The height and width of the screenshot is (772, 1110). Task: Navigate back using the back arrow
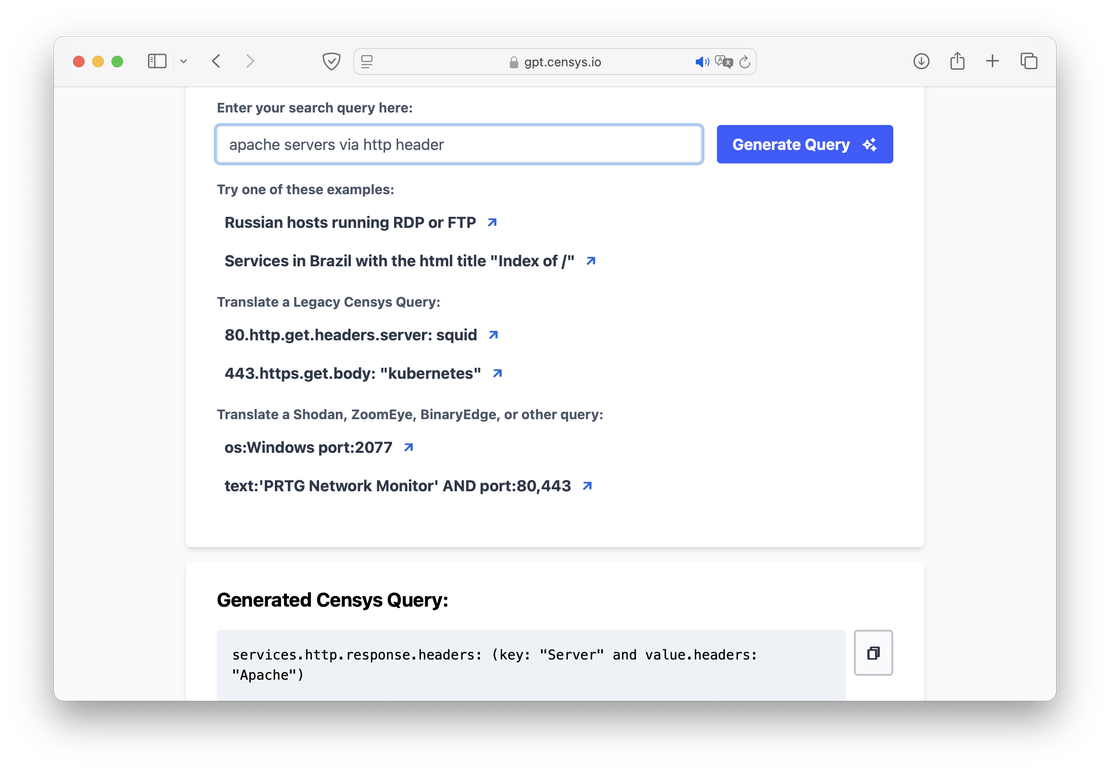(216, 61)
